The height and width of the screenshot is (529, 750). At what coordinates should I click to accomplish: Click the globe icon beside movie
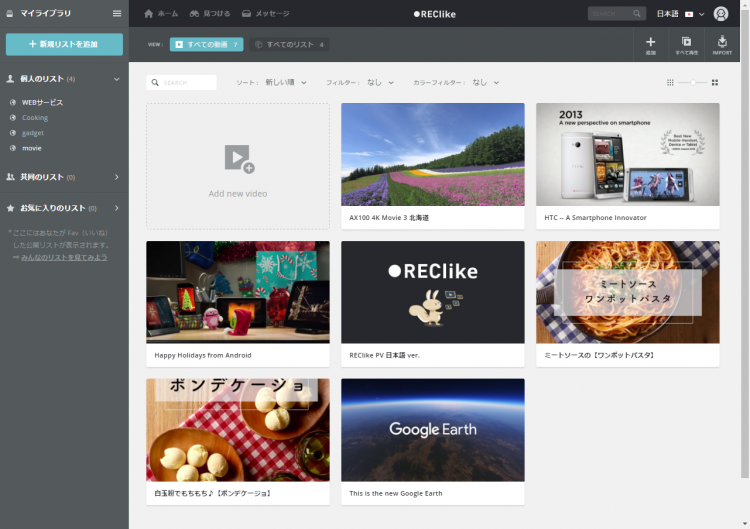(13, 148)
